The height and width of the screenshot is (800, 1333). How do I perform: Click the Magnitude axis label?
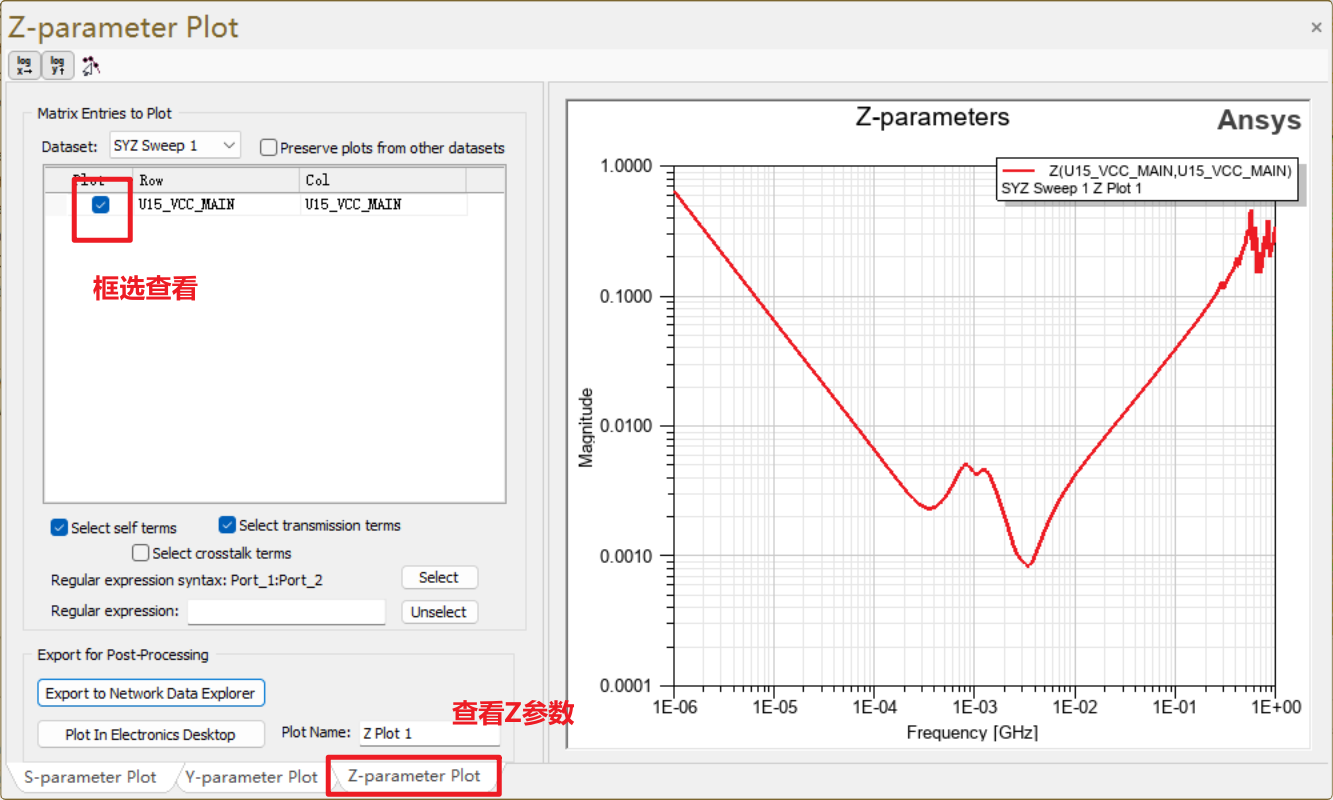(x=587, y=427)
